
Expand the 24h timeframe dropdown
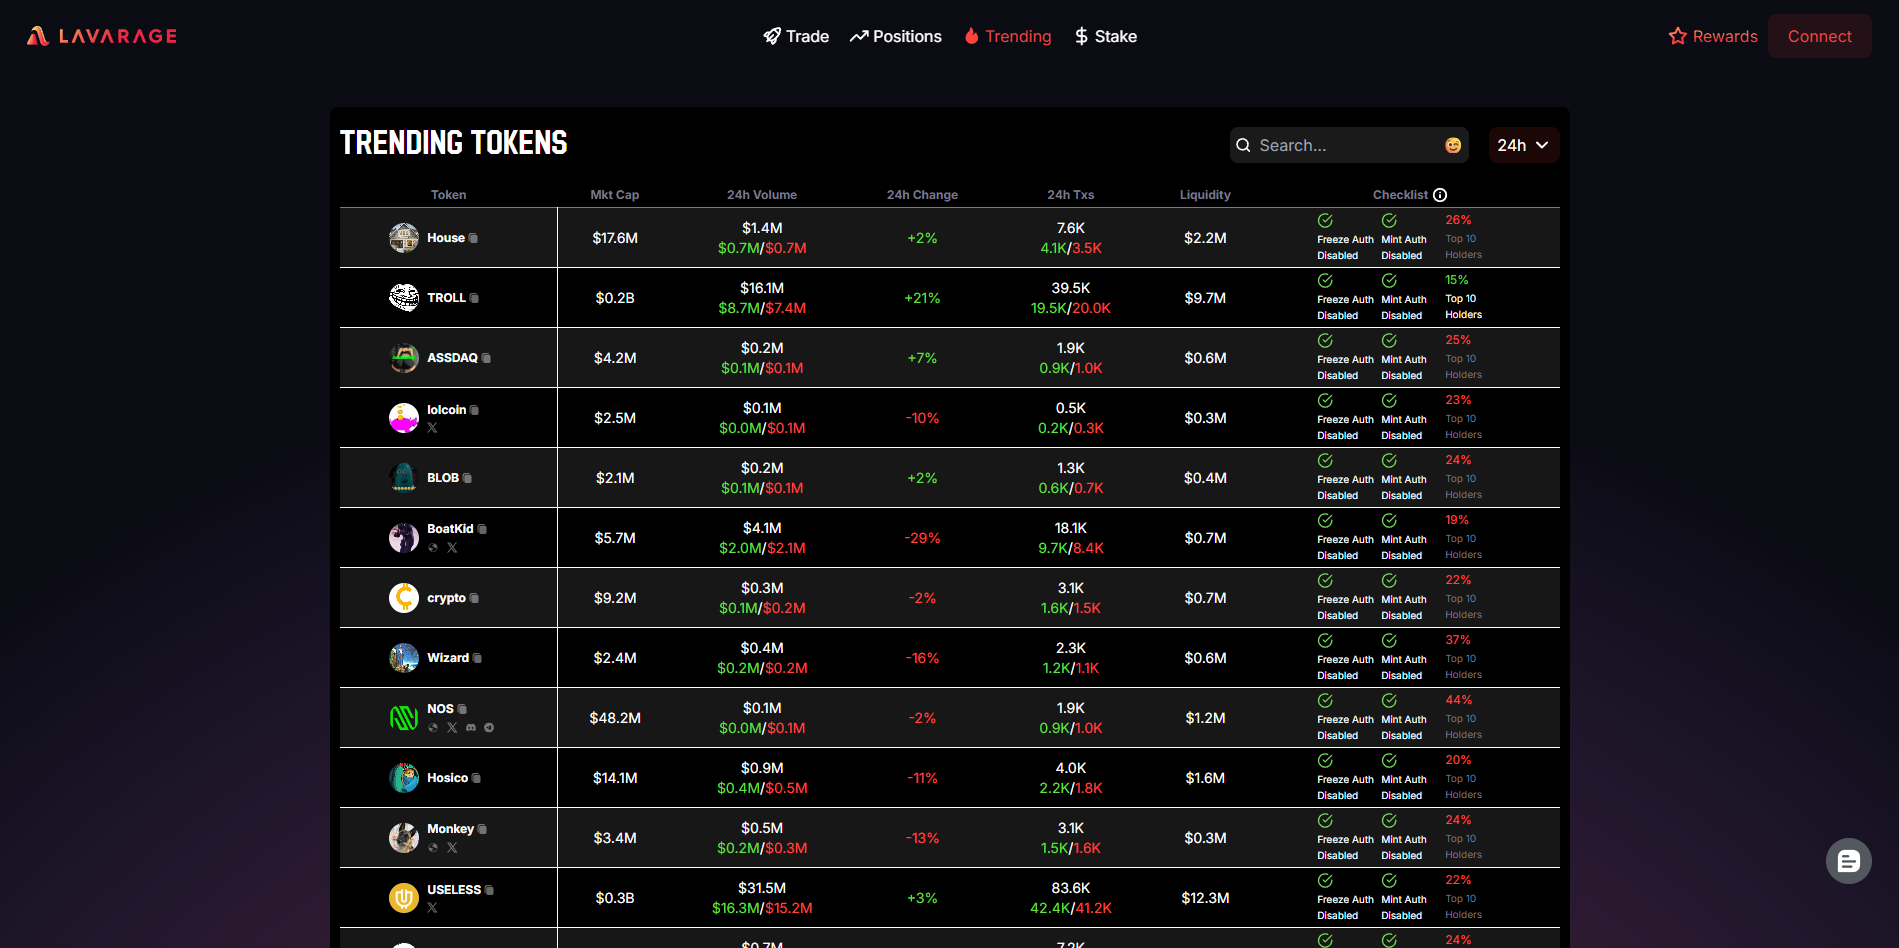tap(1523, 146)
